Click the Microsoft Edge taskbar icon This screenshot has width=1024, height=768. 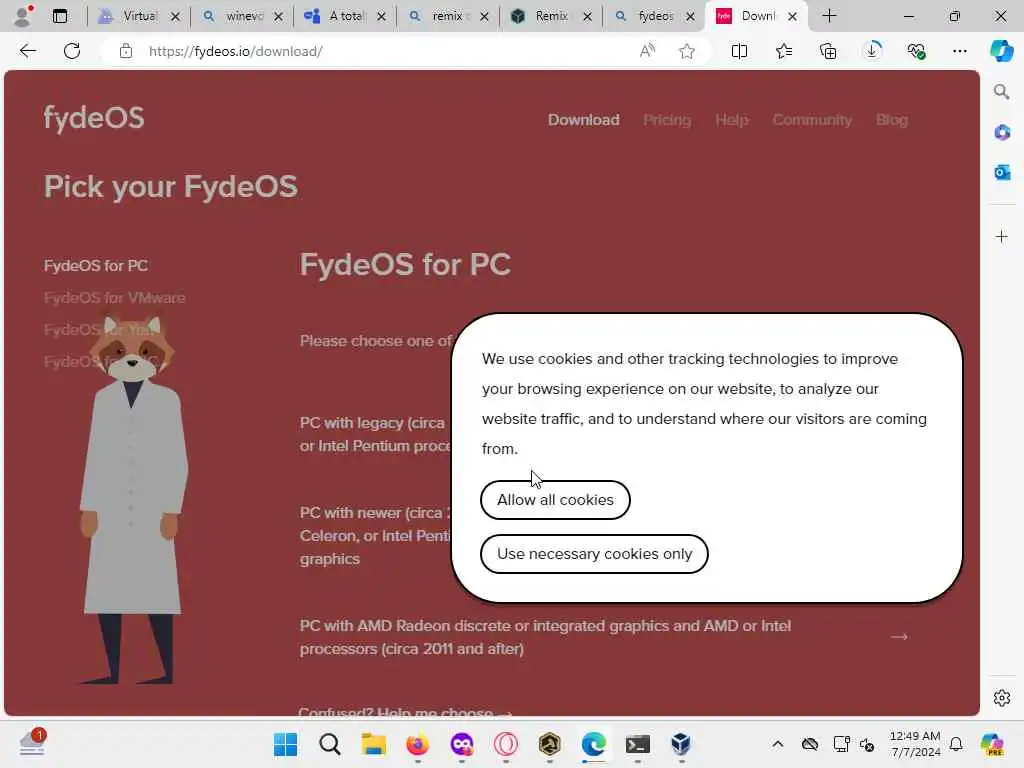coord(594,744)
